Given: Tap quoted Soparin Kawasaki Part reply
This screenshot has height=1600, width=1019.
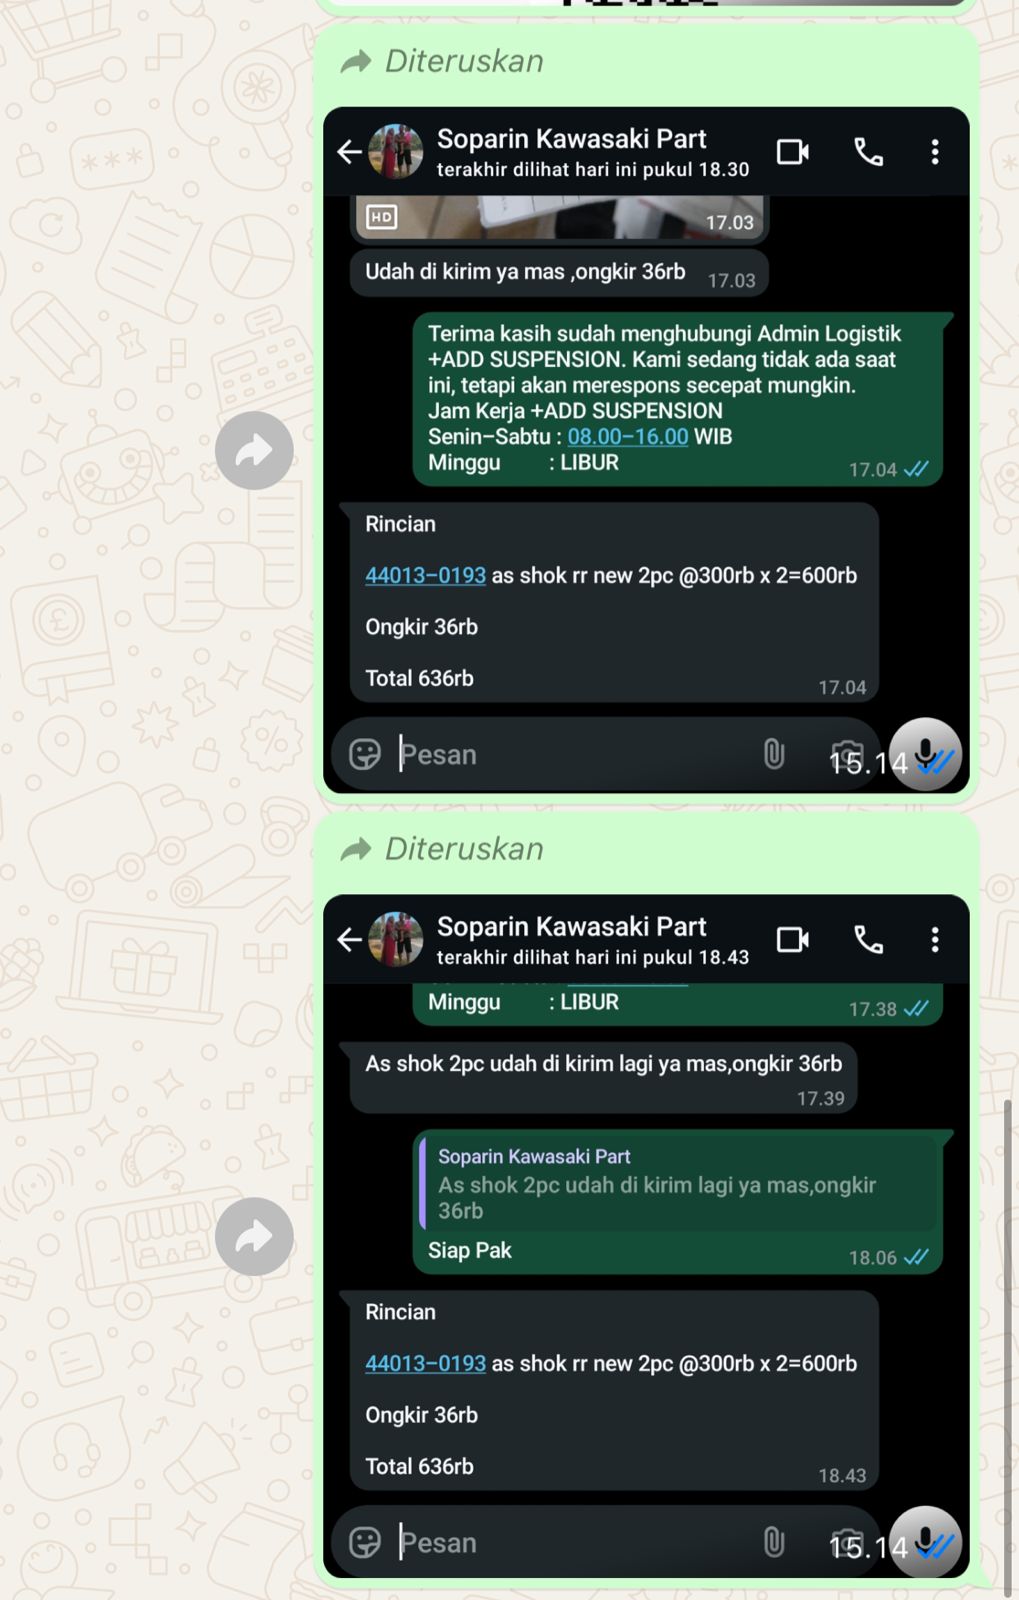Looking at the screenshot, I should pyautogui.click(x=678, y=1183).
